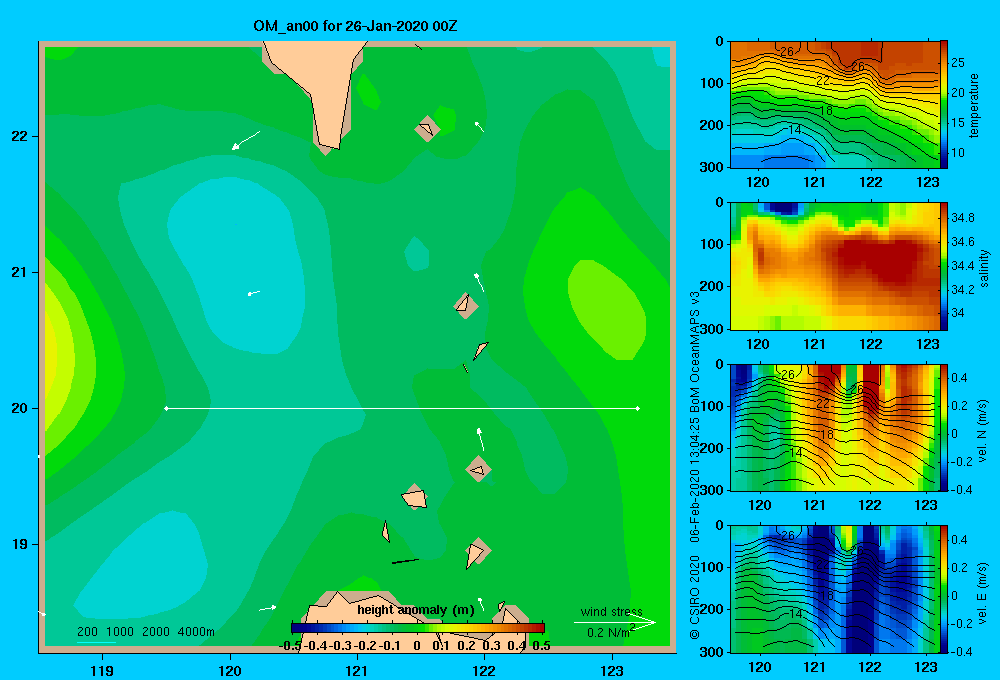The height and width of the screenshot is (680, 1000).
Task: Click the vel. N color scale bar
Action: pyautogui.click(x=944, y=427)
